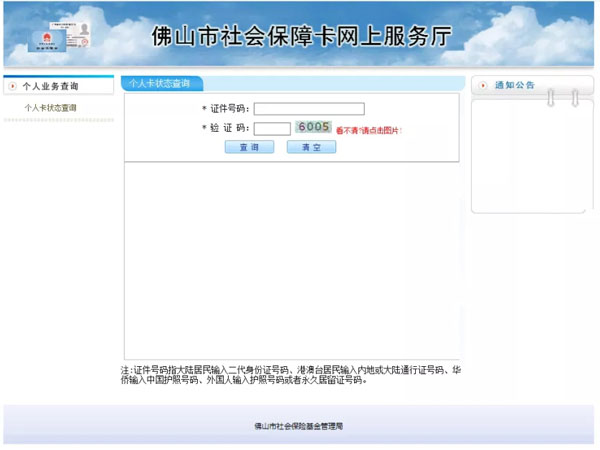This screenshot has height=450, width=600.
Task: Click the red 看不清?请点击图片 hint text
Action: [x=368, y=130]
